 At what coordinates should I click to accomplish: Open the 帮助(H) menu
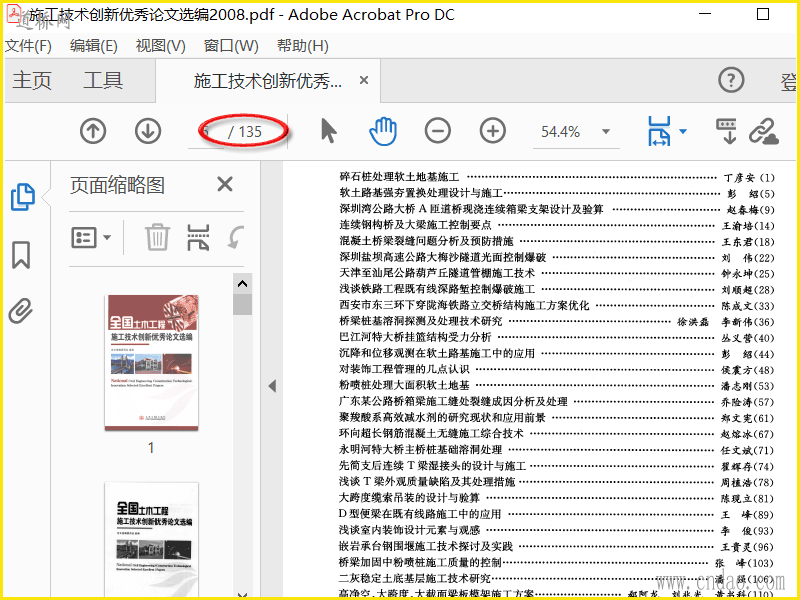coord(303,46)
